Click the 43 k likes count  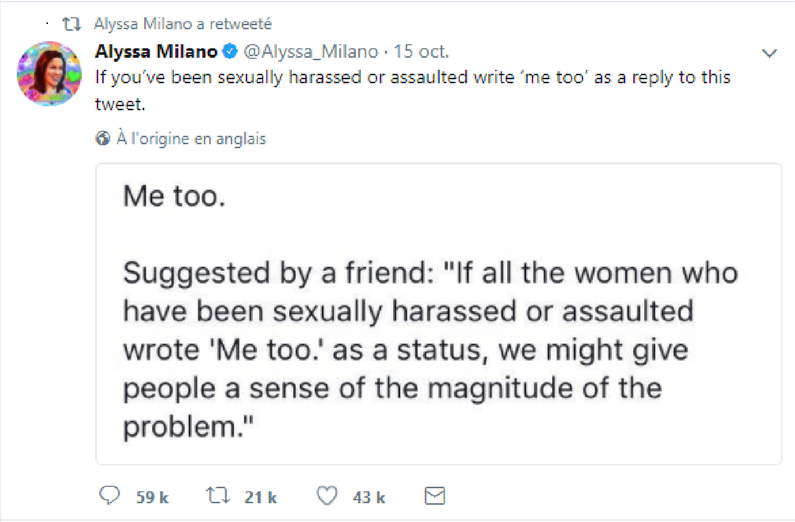(369, 497)
